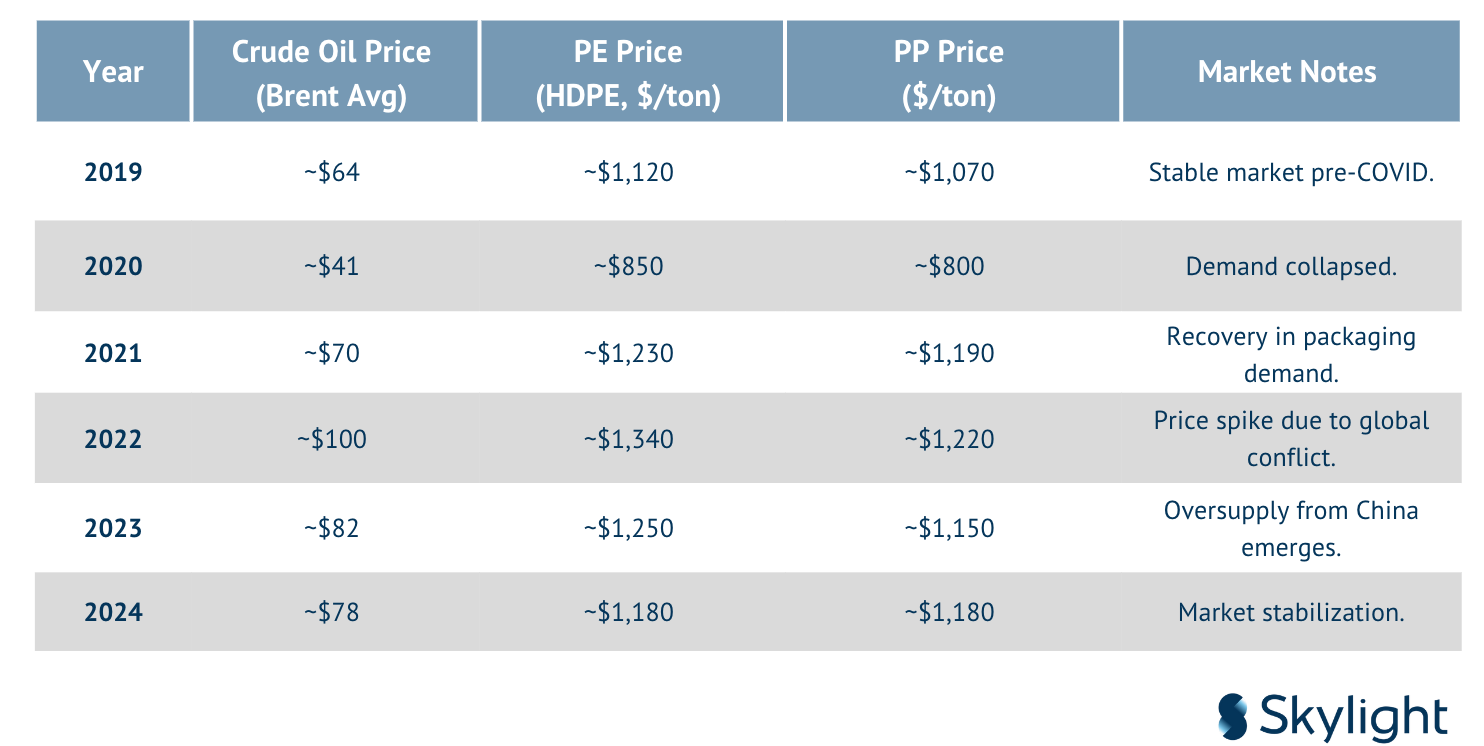The image size is (1484, 746).
Task: Click the "Demand collapsed." note
Action: click(1291, 266)
